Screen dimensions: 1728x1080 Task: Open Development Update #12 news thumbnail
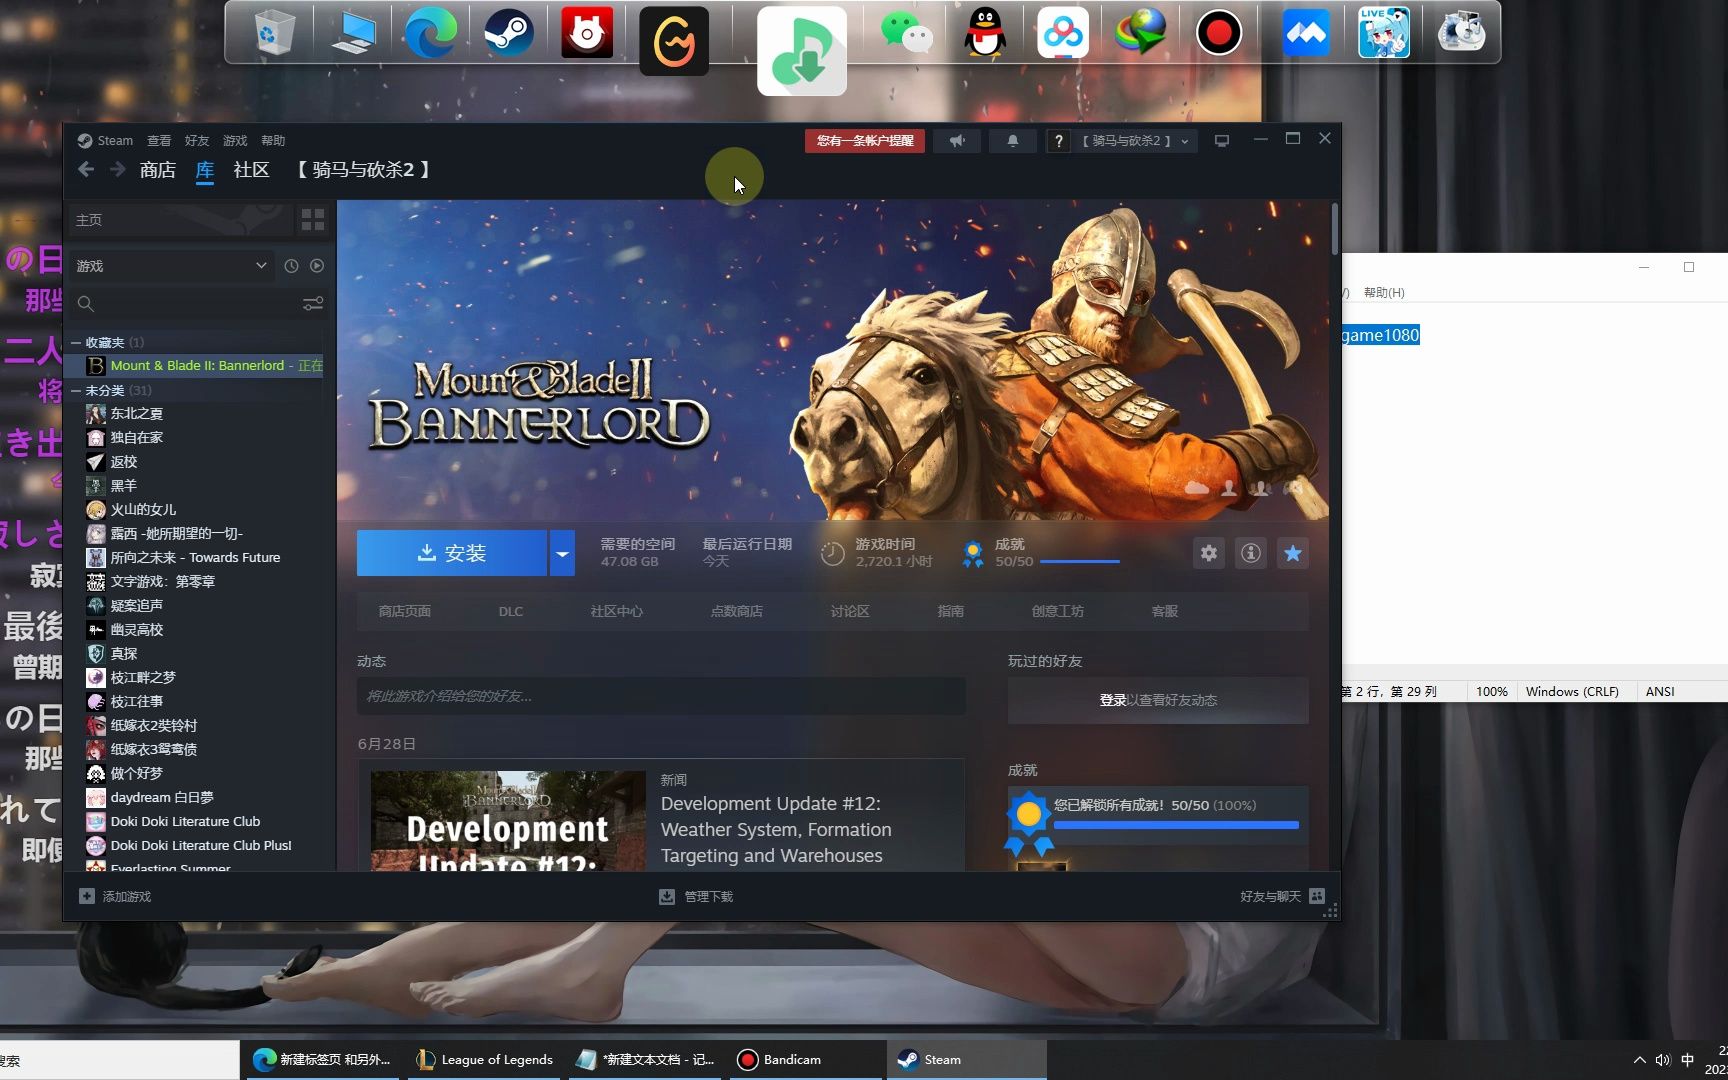click(508, 820)
